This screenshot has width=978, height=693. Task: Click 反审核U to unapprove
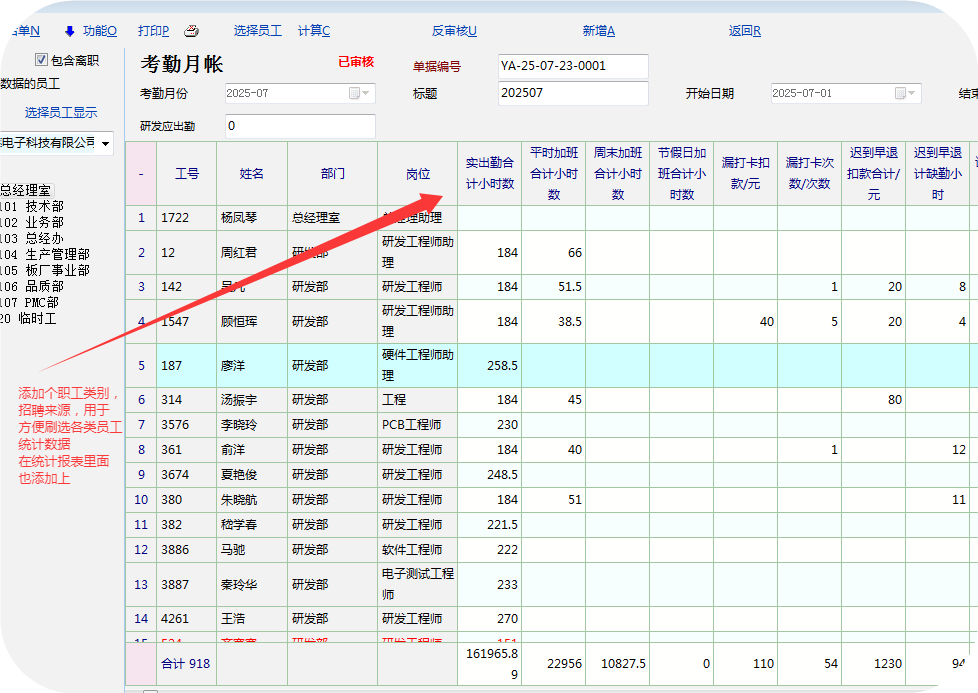tap(454, 31)
